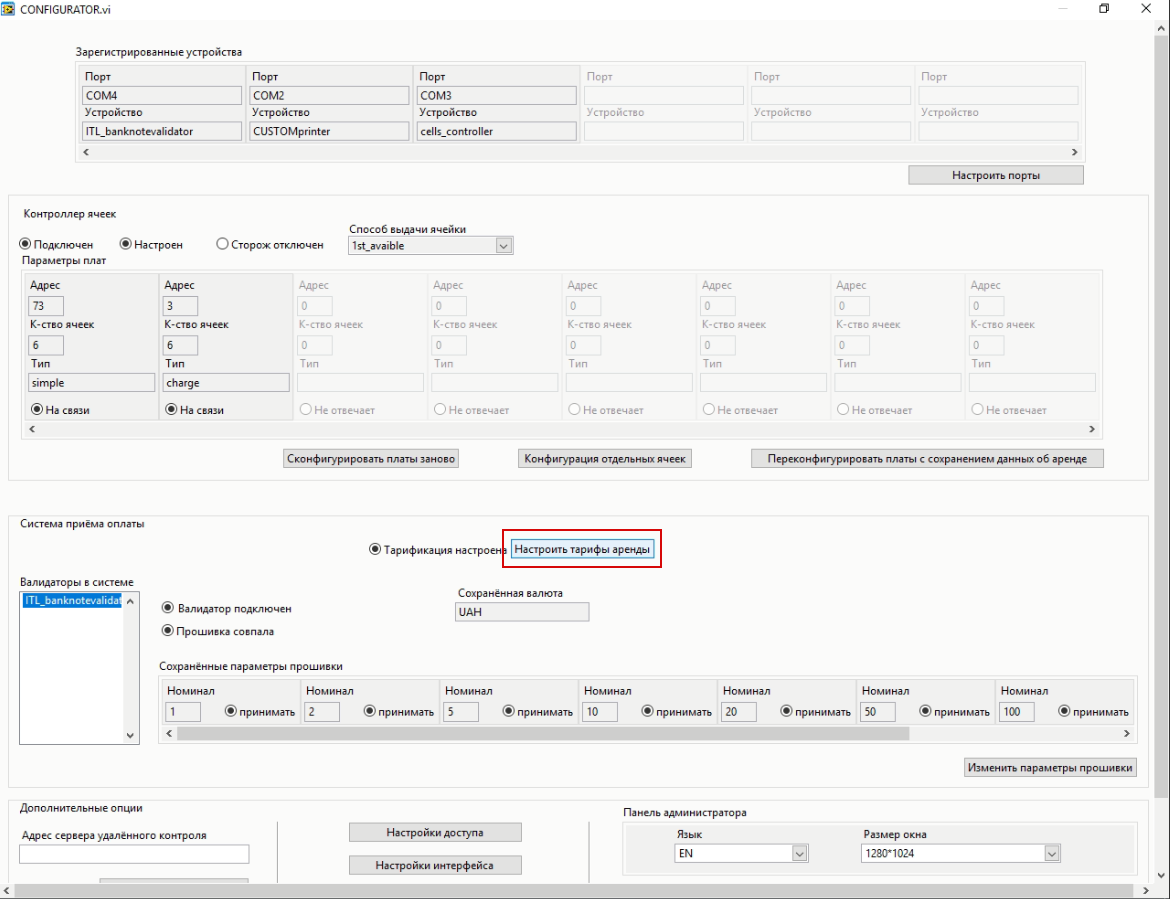This screenshot has height=899, width=1170.
Task: Open Настроить тарифы аренды settings
Action: (x=582, y=549)
